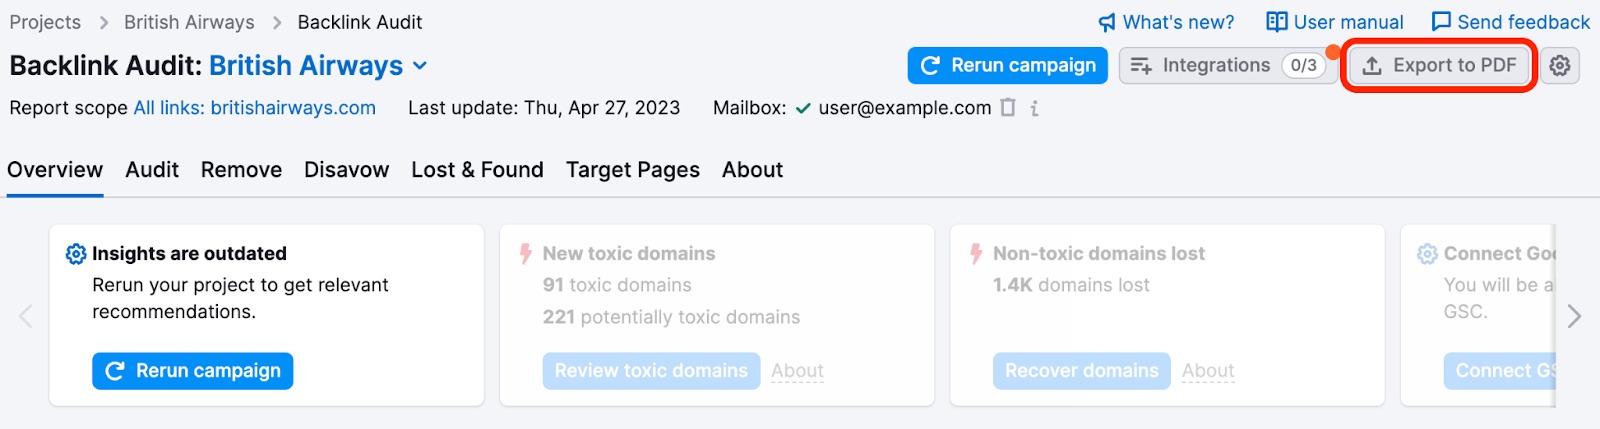Click the megaphone What's new icon
The height and width of the screenshot is (429, 1600).
[x=1107, y=22]
